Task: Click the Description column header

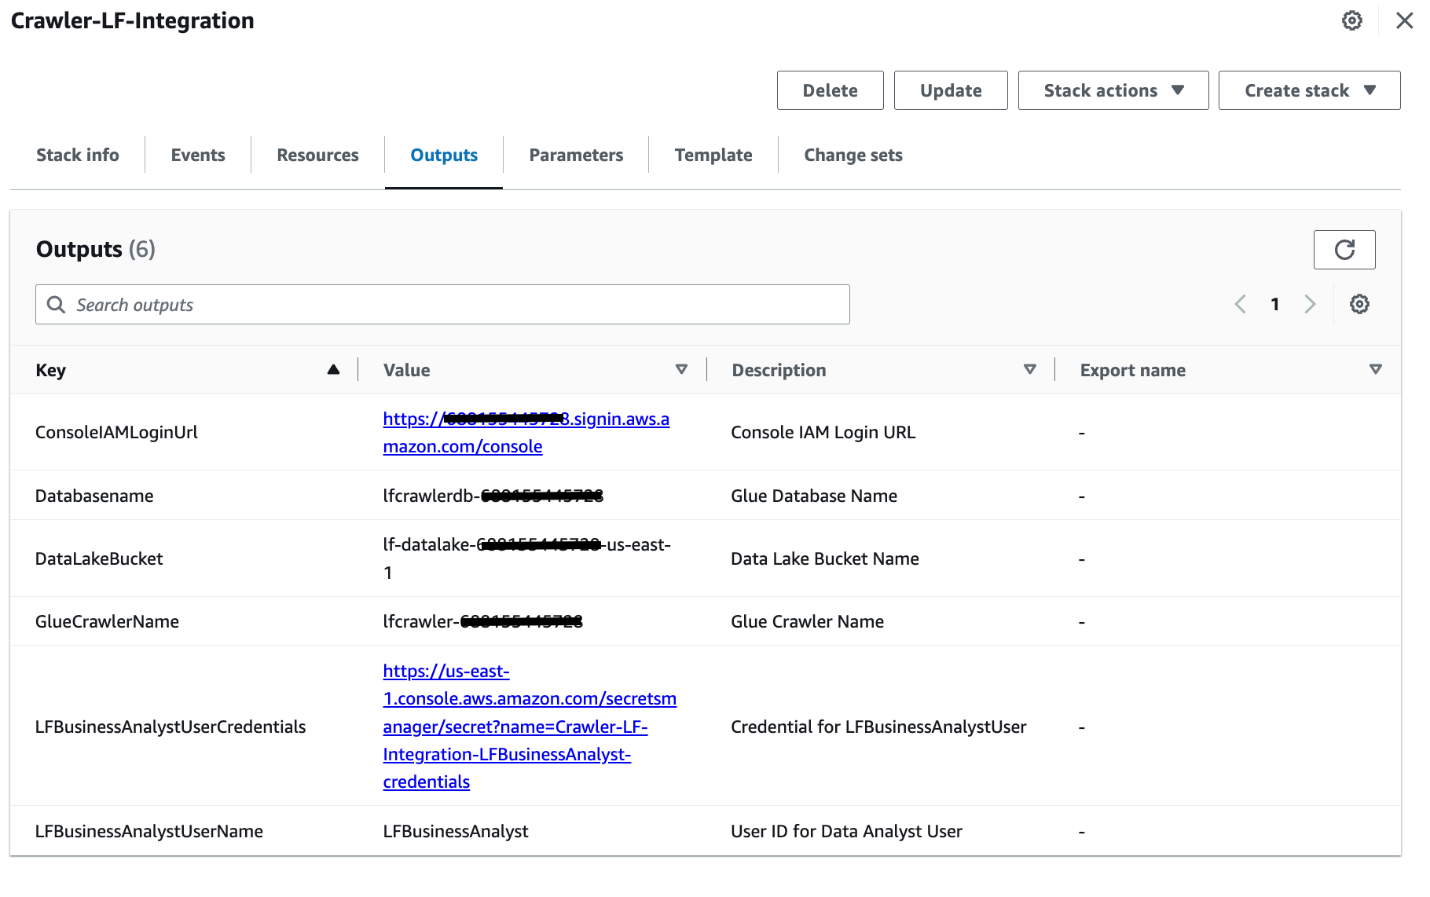Action: click(x=779, y=370)
